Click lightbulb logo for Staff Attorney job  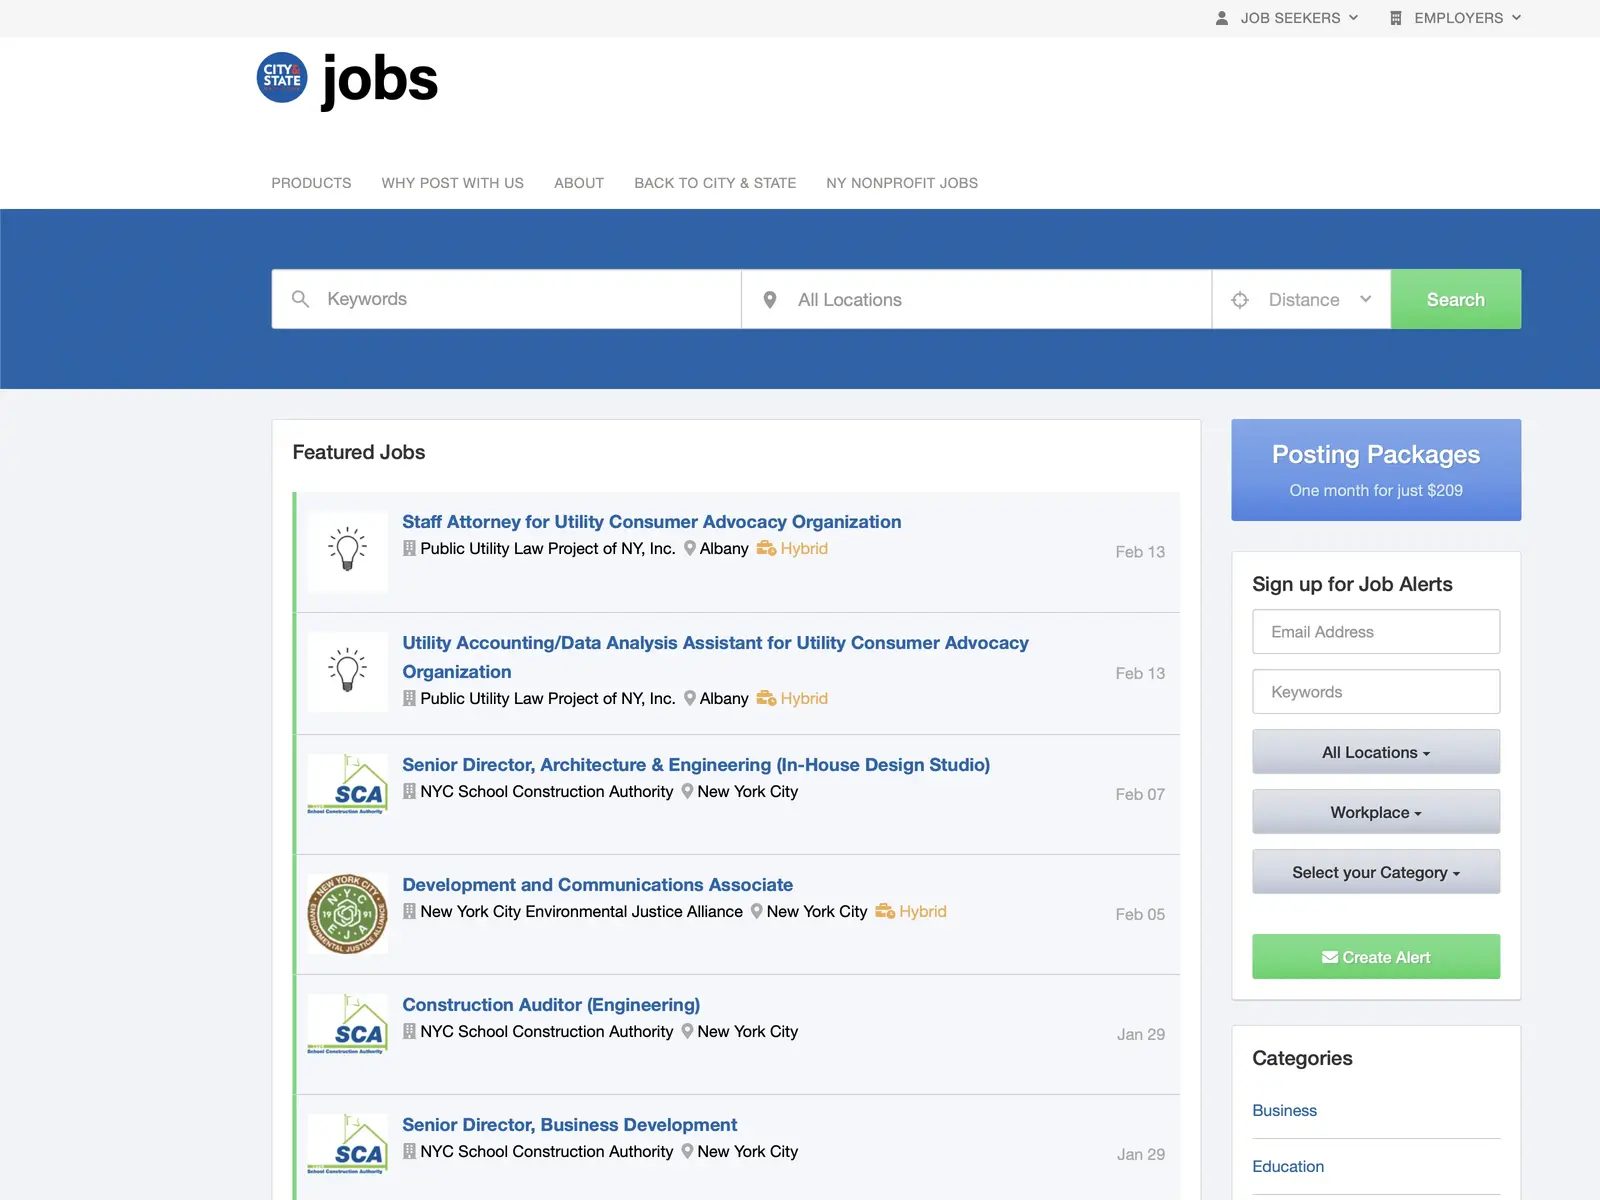pyautogui.click(x=348, y=551)
